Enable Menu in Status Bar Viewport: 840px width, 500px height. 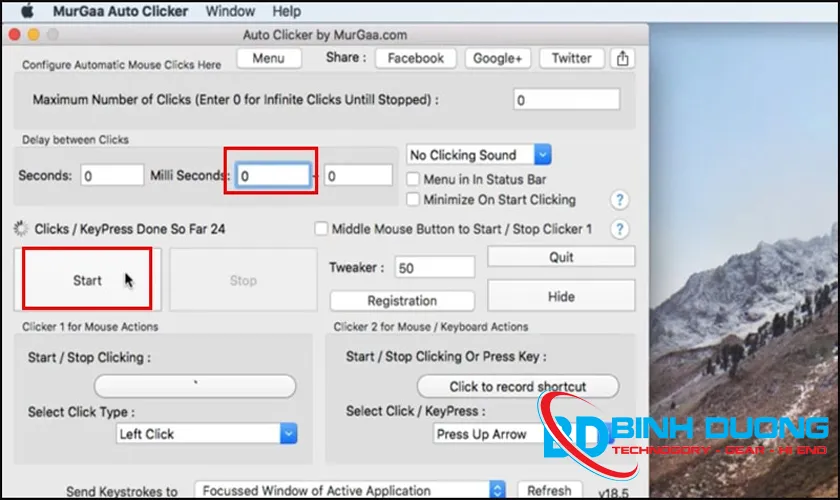point(413,179)
